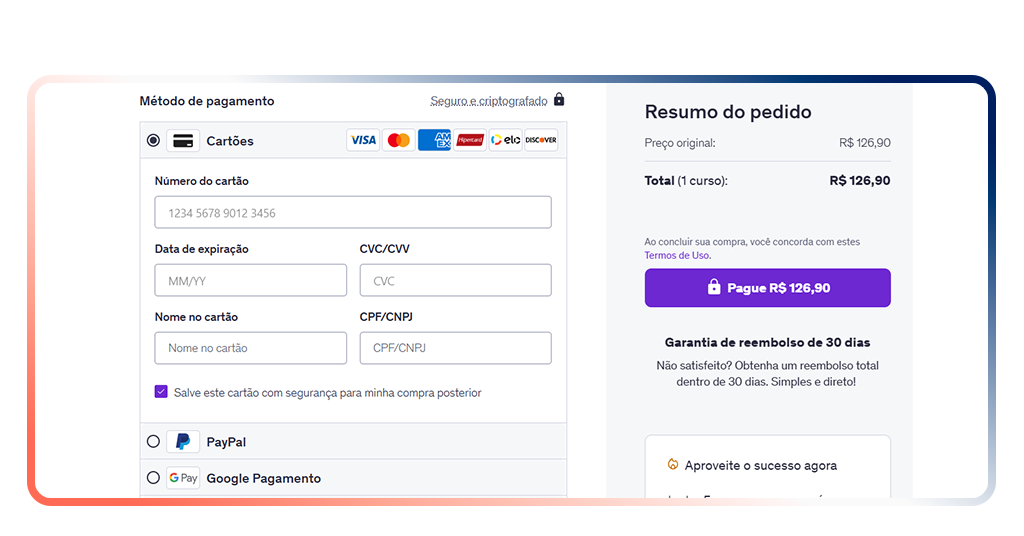Viewport: 1024px width, 536px height.
Task: Click the American Express logo
Action: click(434, 140)
